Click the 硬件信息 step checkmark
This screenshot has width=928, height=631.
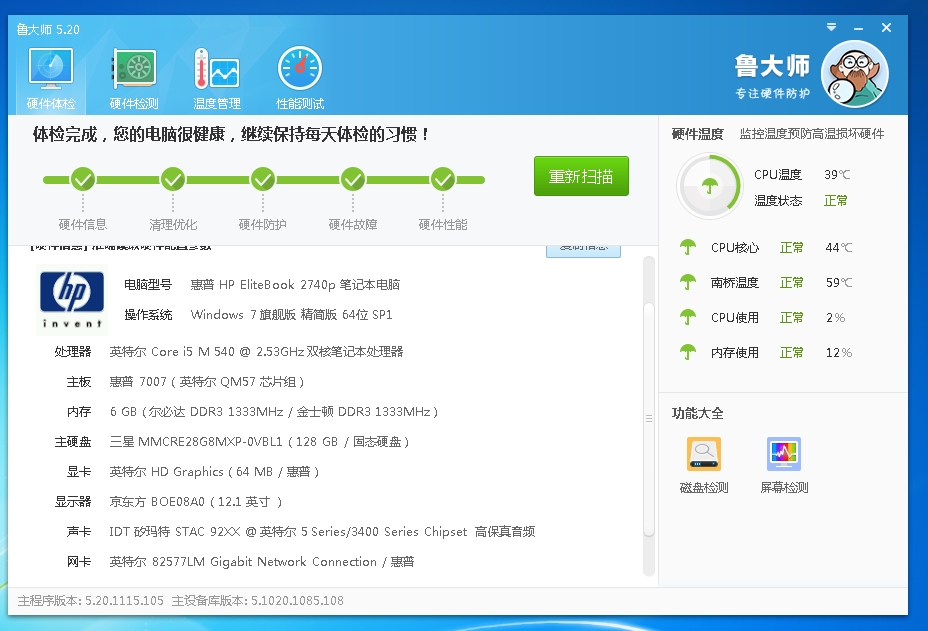[x=83, y=179]
